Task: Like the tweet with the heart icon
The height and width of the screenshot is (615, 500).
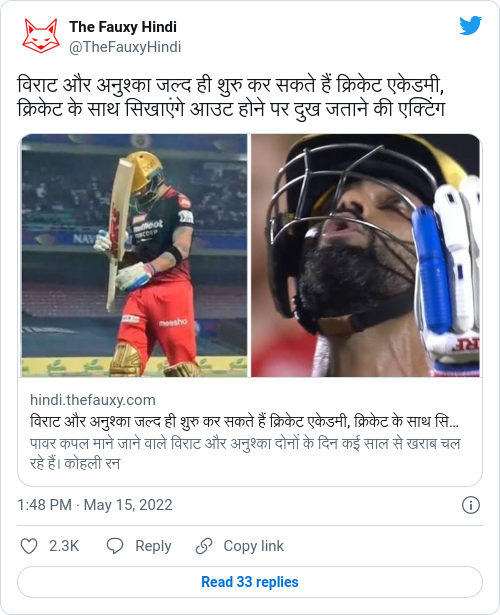Action: pos(29,546)
